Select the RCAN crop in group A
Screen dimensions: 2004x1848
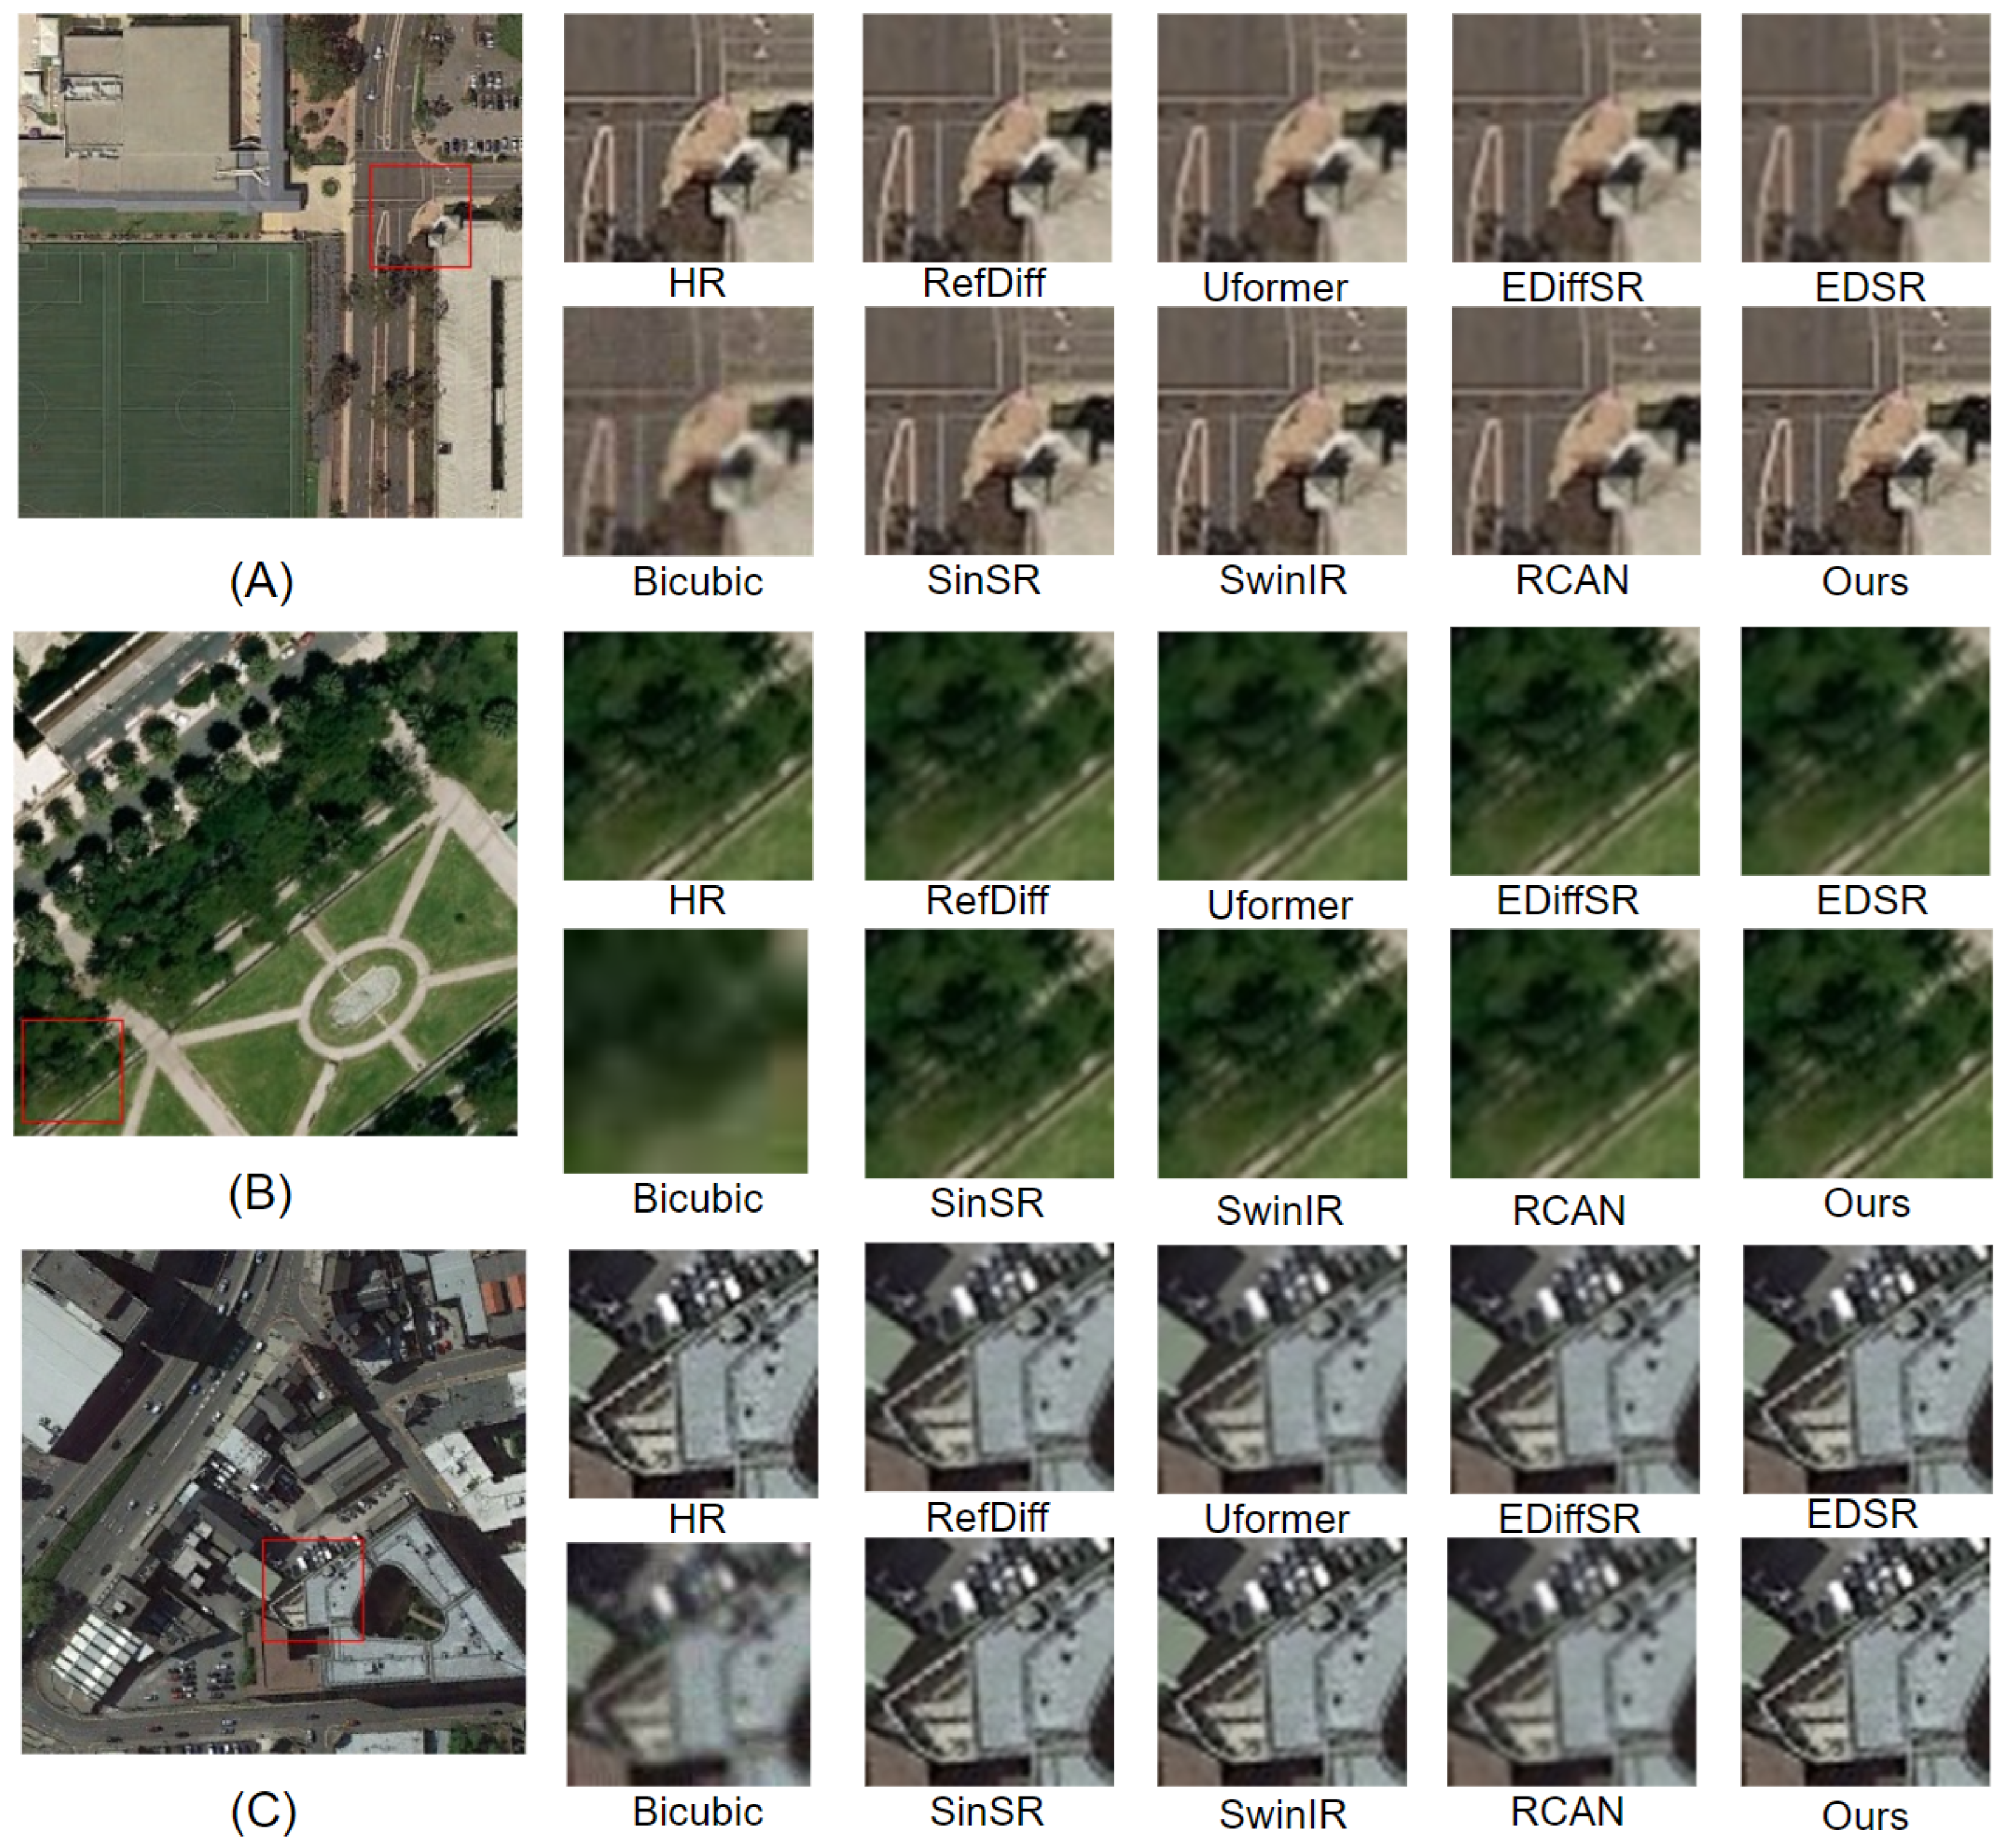[1576, 431]
